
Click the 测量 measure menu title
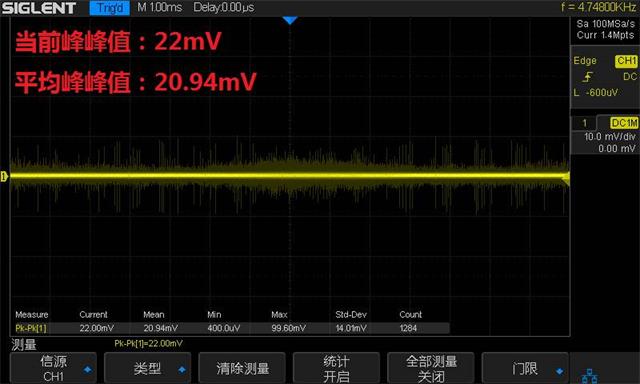pos(24,345)
